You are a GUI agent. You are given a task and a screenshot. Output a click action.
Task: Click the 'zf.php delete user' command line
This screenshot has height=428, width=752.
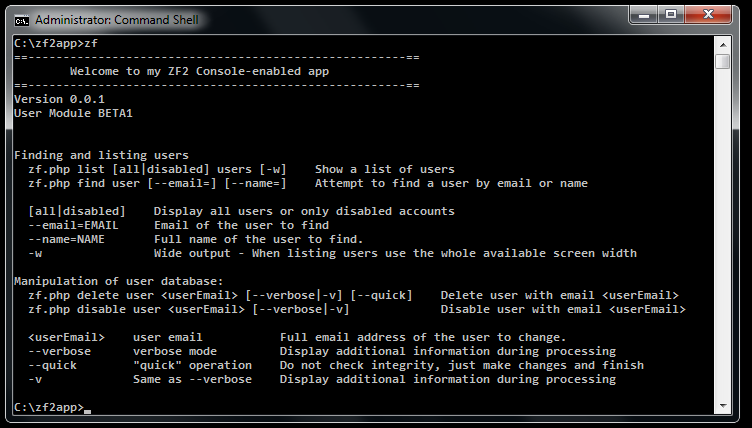point(220,296)
